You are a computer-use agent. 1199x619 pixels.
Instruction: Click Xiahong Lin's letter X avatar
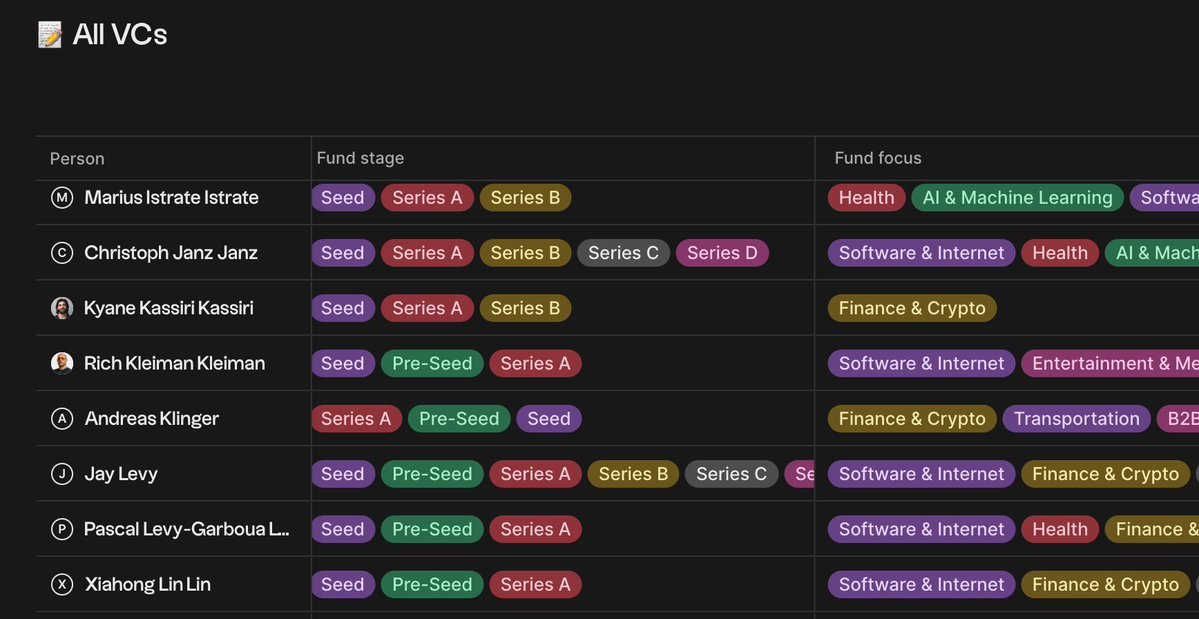pos(62,584)
